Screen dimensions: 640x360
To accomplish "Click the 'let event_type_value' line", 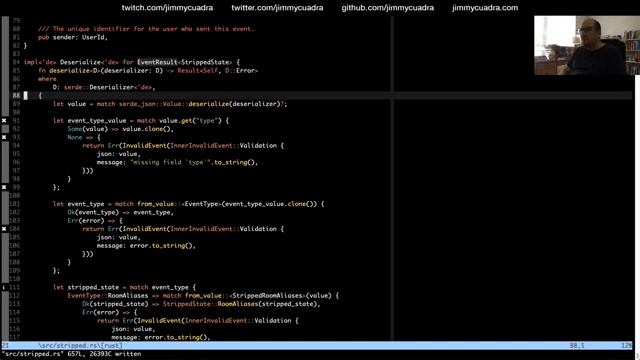I will (141, 120).
